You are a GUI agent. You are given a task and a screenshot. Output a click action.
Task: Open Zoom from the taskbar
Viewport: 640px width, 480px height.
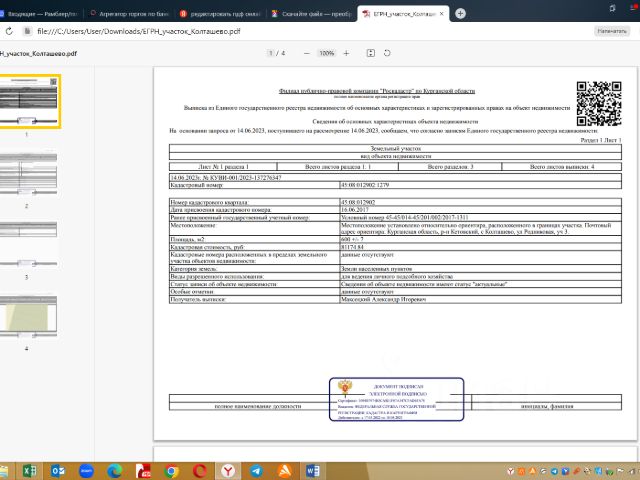click(86, 471)
